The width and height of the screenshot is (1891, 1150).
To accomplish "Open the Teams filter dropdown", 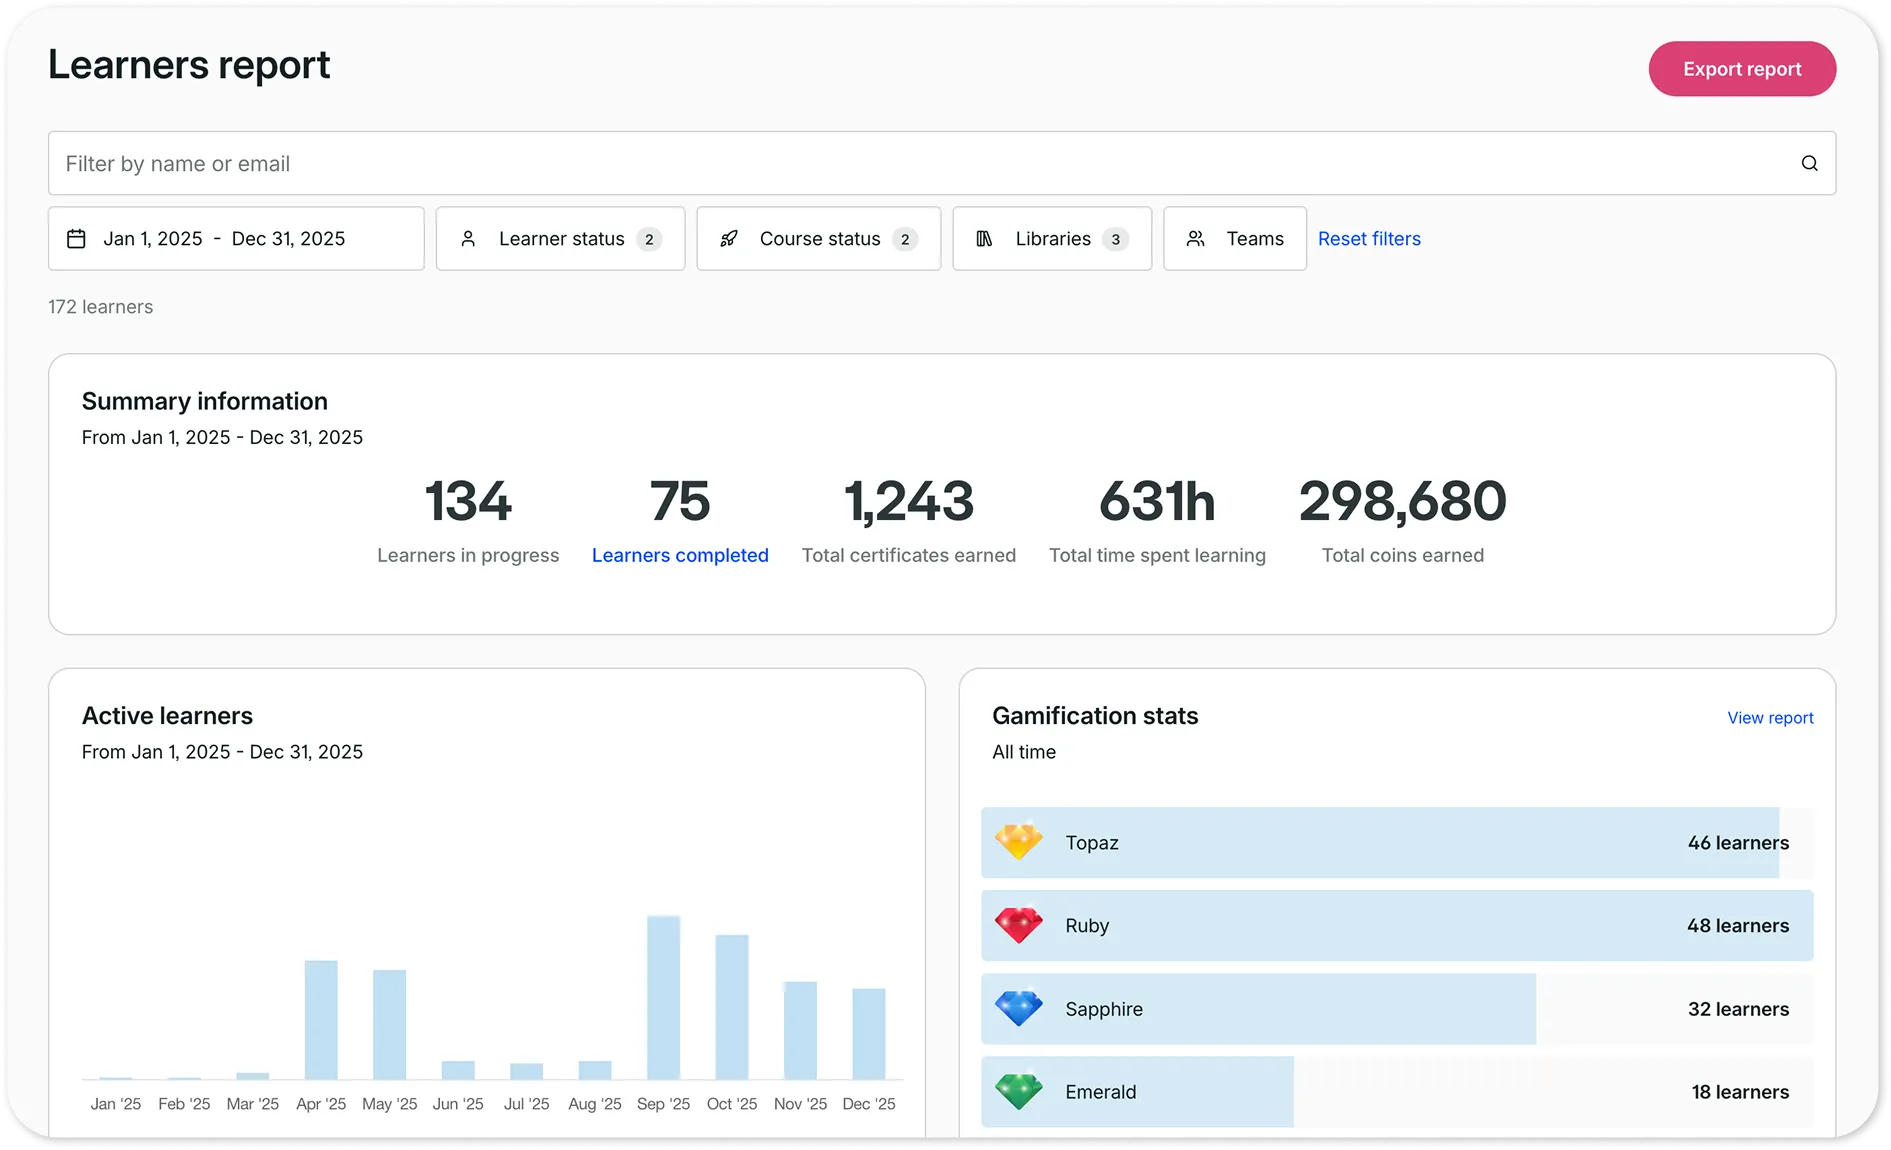I will tap(1235, 239).
